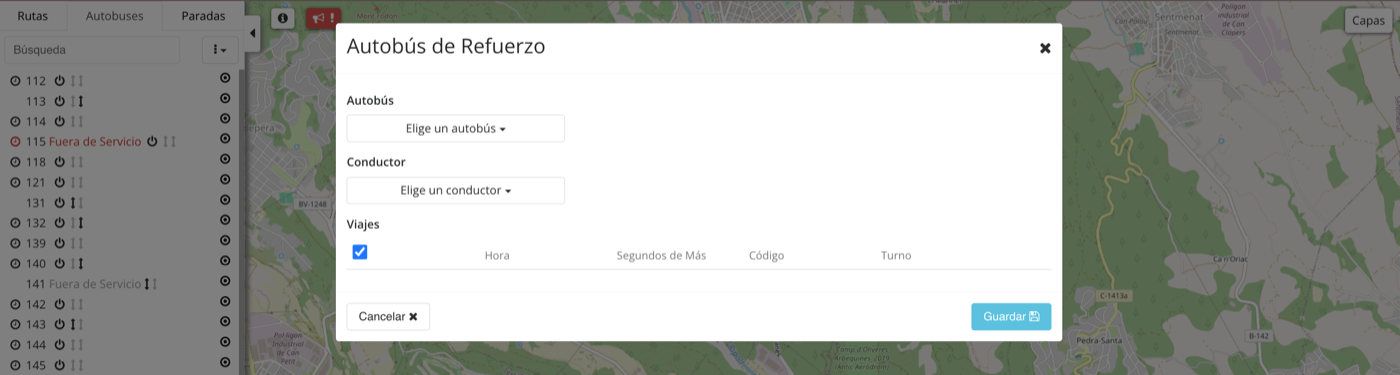
Task: Toggle the select-all Viajes checkbox
Action: pyautogui.click(x=360, y=252)
